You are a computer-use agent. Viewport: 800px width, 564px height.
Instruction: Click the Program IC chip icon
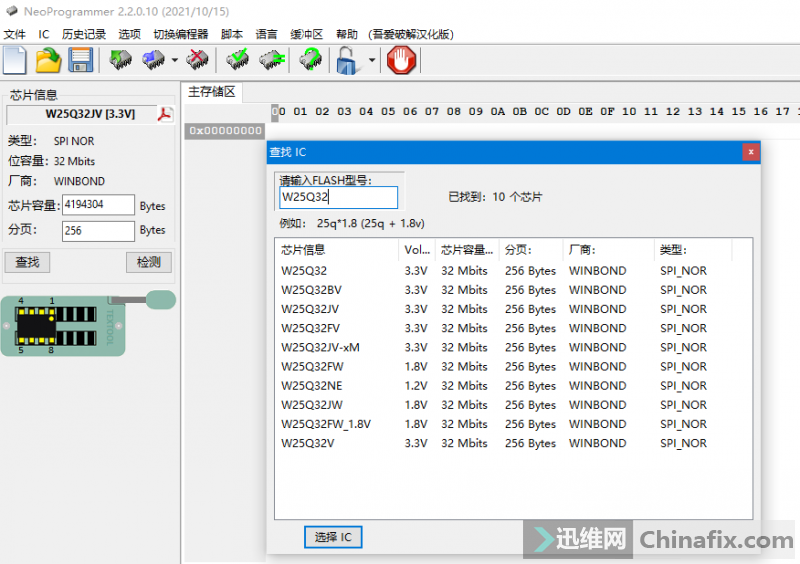tap(154, 60)
